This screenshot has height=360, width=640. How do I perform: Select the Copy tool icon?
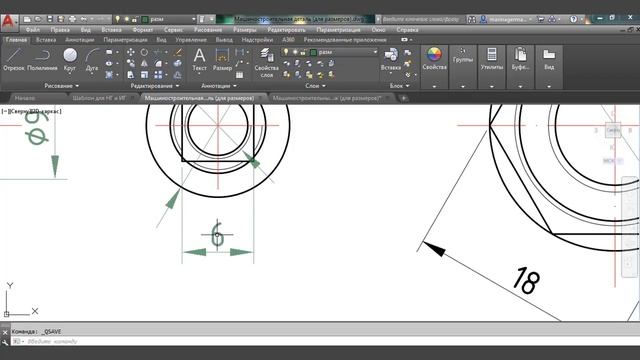tap(131, 63)
